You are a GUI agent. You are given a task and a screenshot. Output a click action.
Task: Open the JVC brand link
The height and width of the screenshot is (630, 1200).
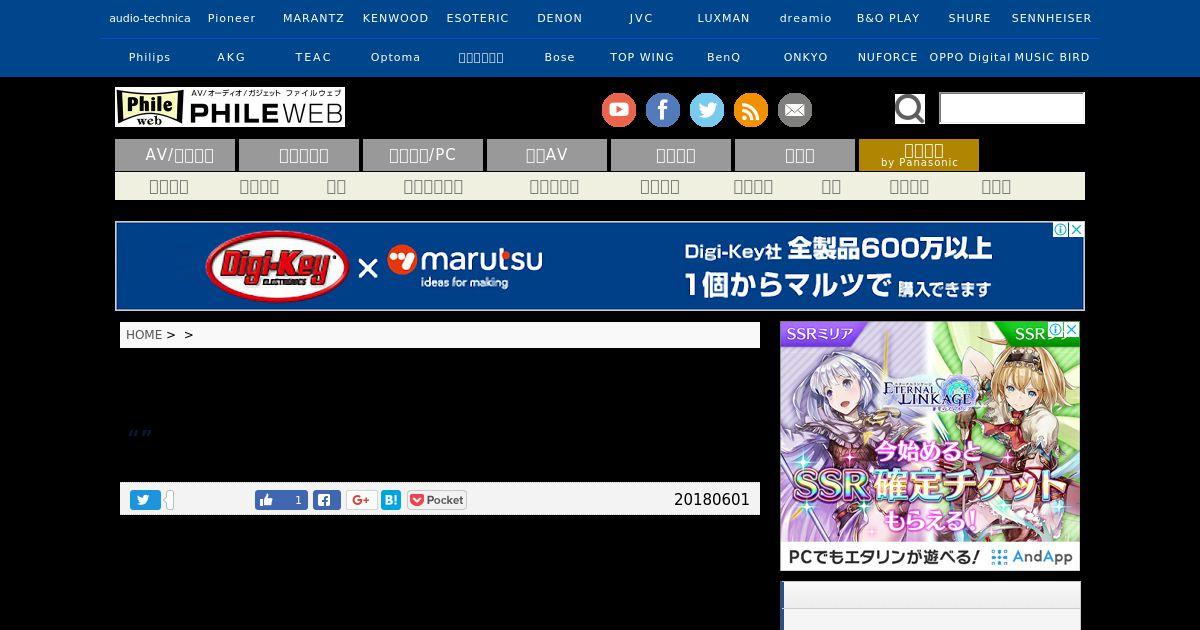(642, 18)
